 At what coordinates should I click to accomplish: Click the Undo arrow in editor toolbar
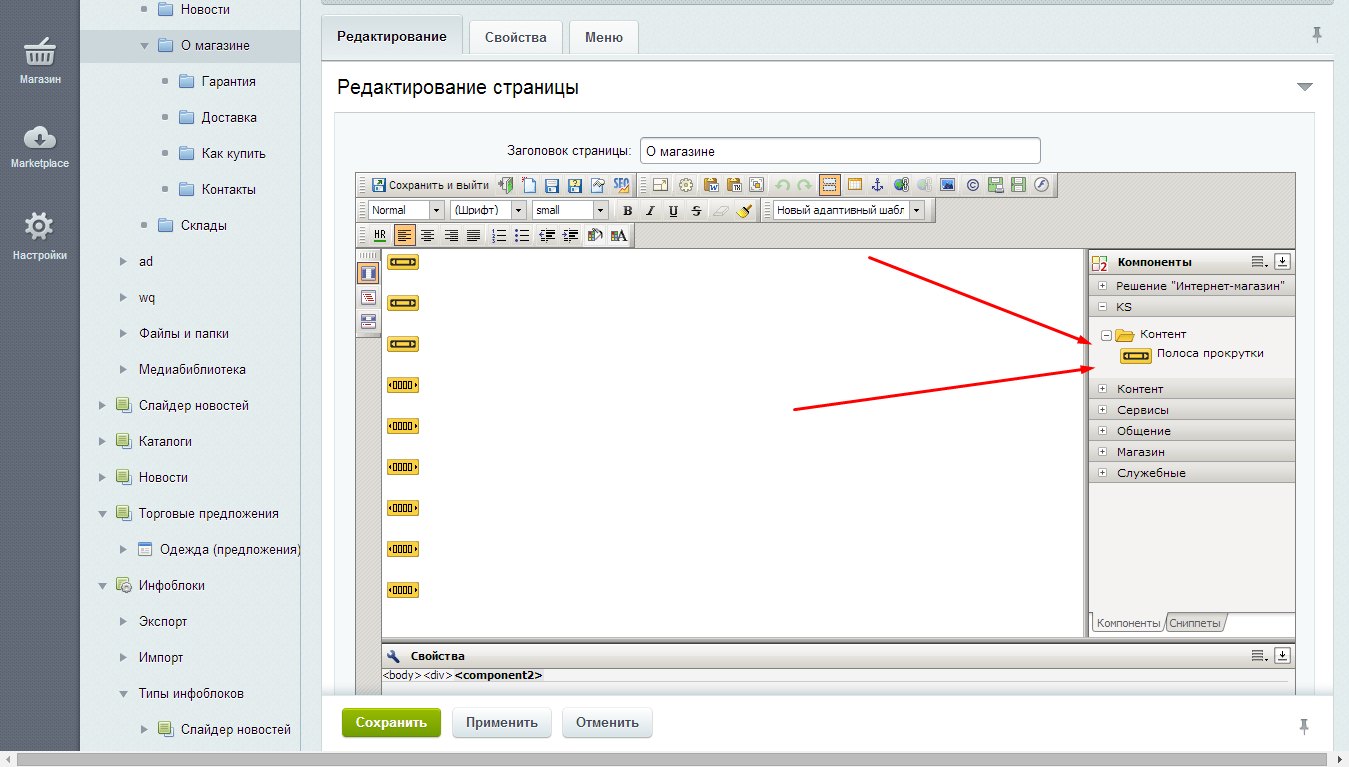pos(782,185)
